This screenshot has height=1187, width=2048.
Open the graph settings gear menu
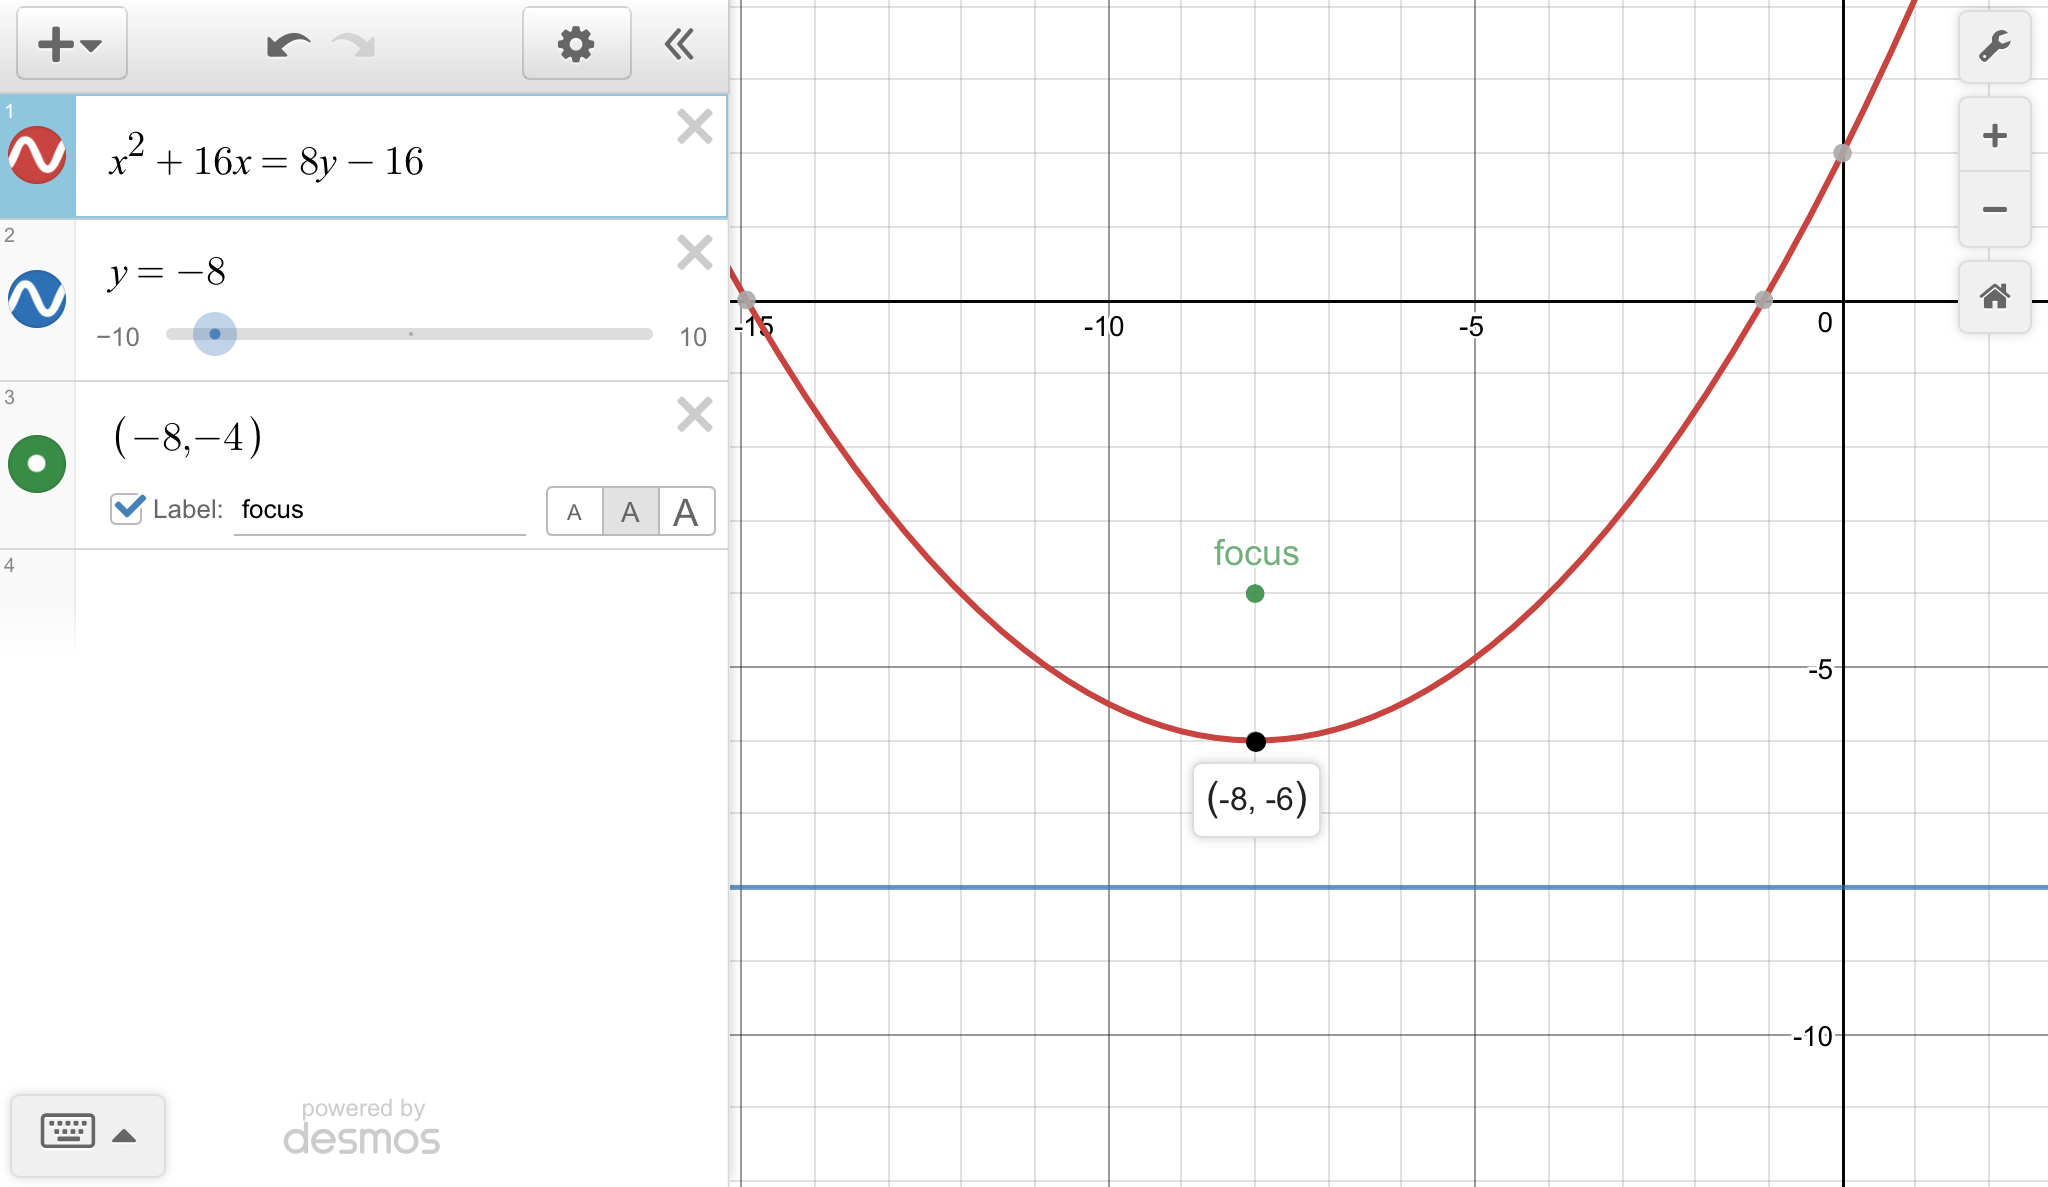coord(576,44)
